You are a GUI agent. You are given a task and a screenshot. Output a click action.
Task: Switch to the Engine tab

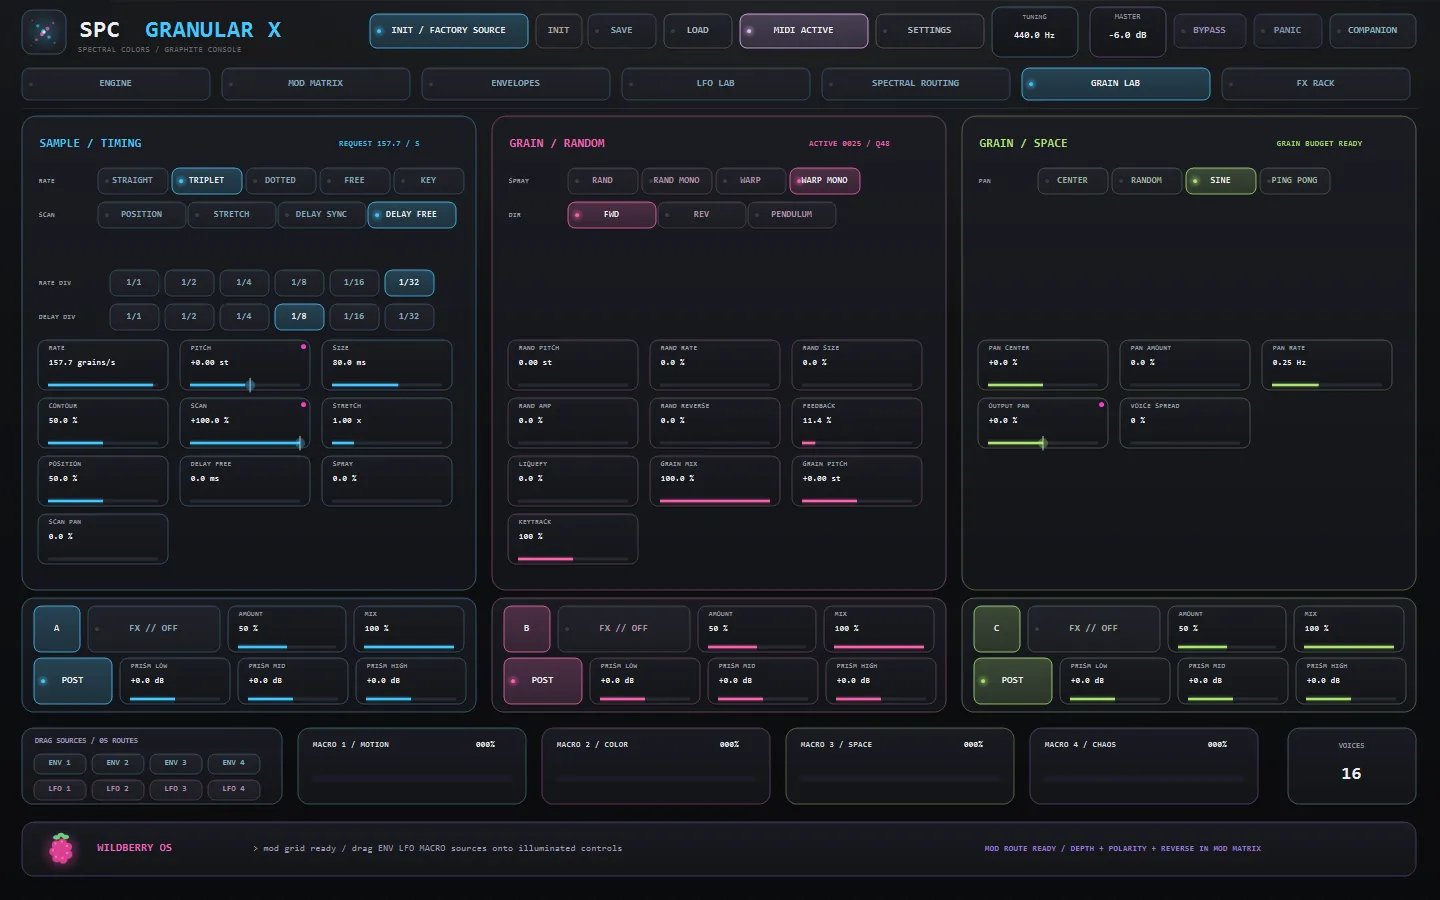click(x=116, y=84)
